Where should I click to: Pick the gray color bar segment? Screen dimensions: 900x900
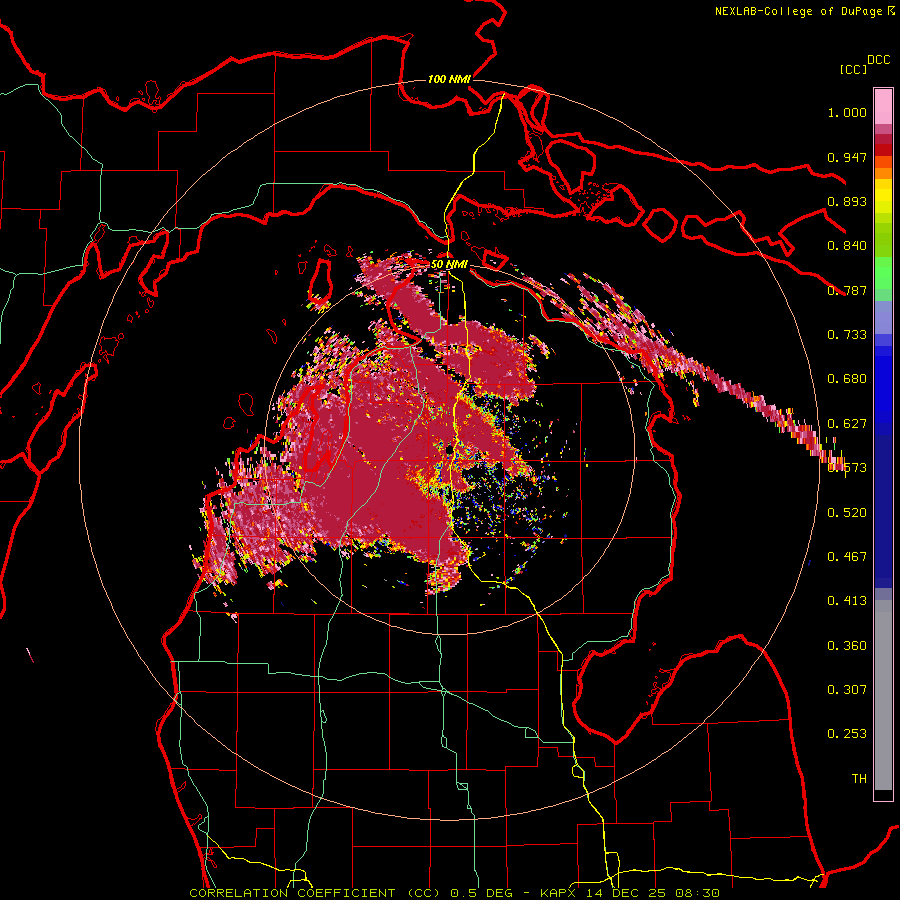883,695
